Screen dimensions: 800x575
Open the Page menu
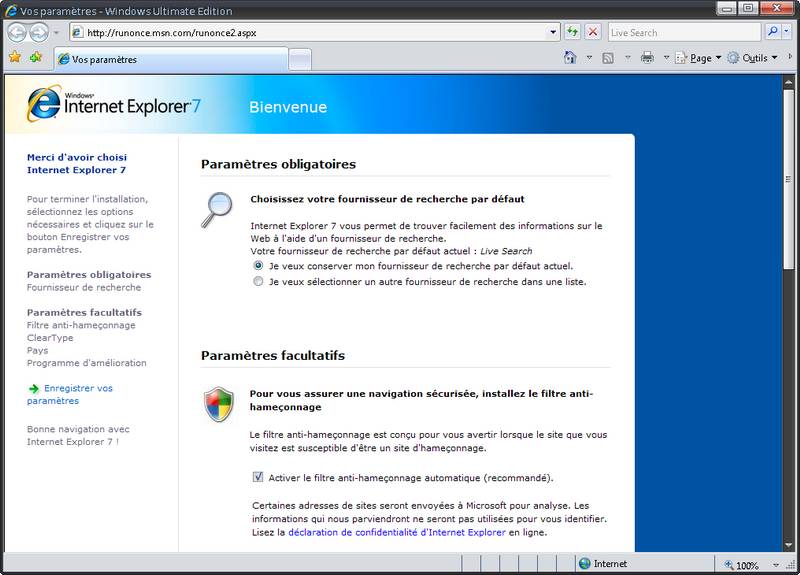(x=698, y=58)
